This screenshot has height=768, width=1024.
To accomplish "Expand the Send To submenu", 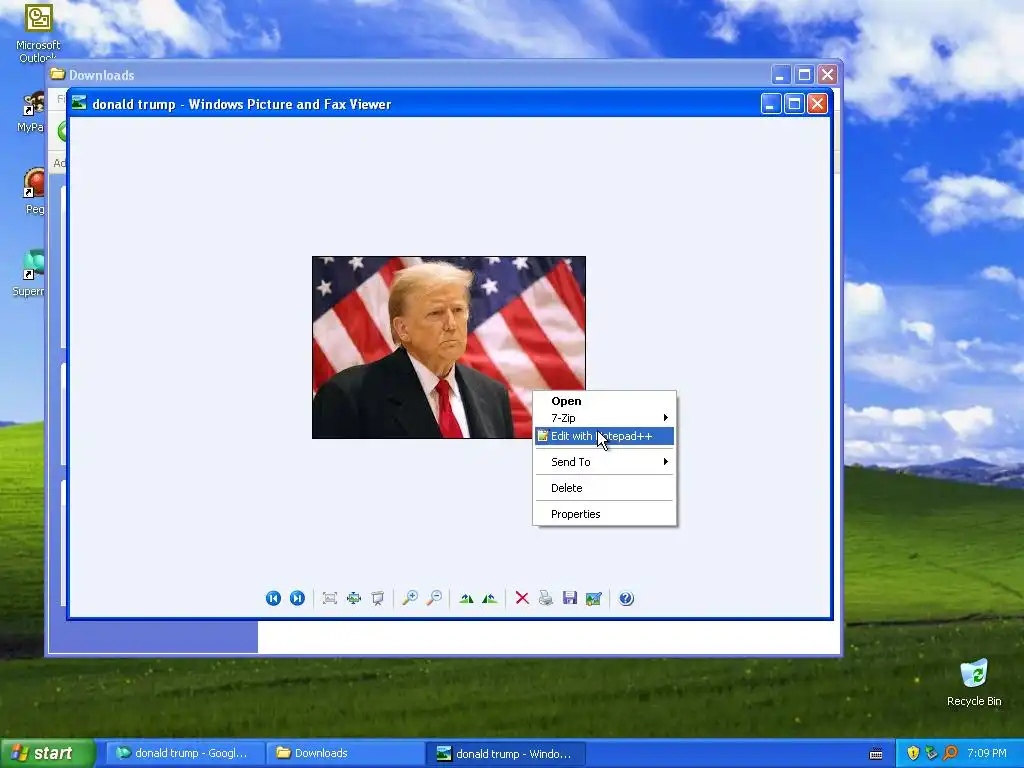I will pos(604,462).
